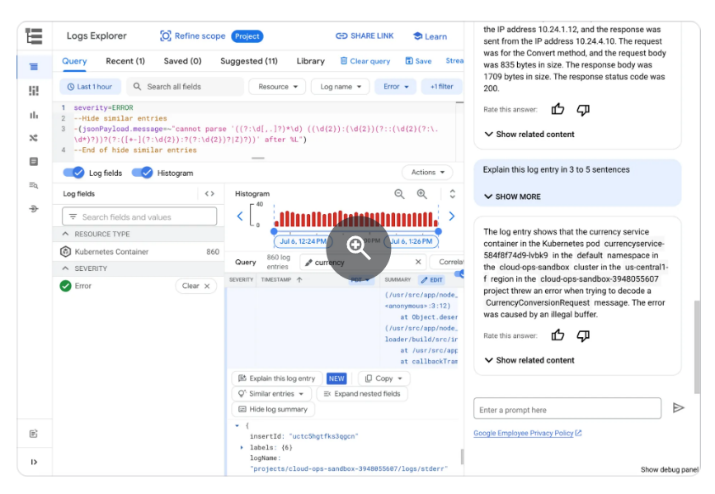Click Clear query

365,61
